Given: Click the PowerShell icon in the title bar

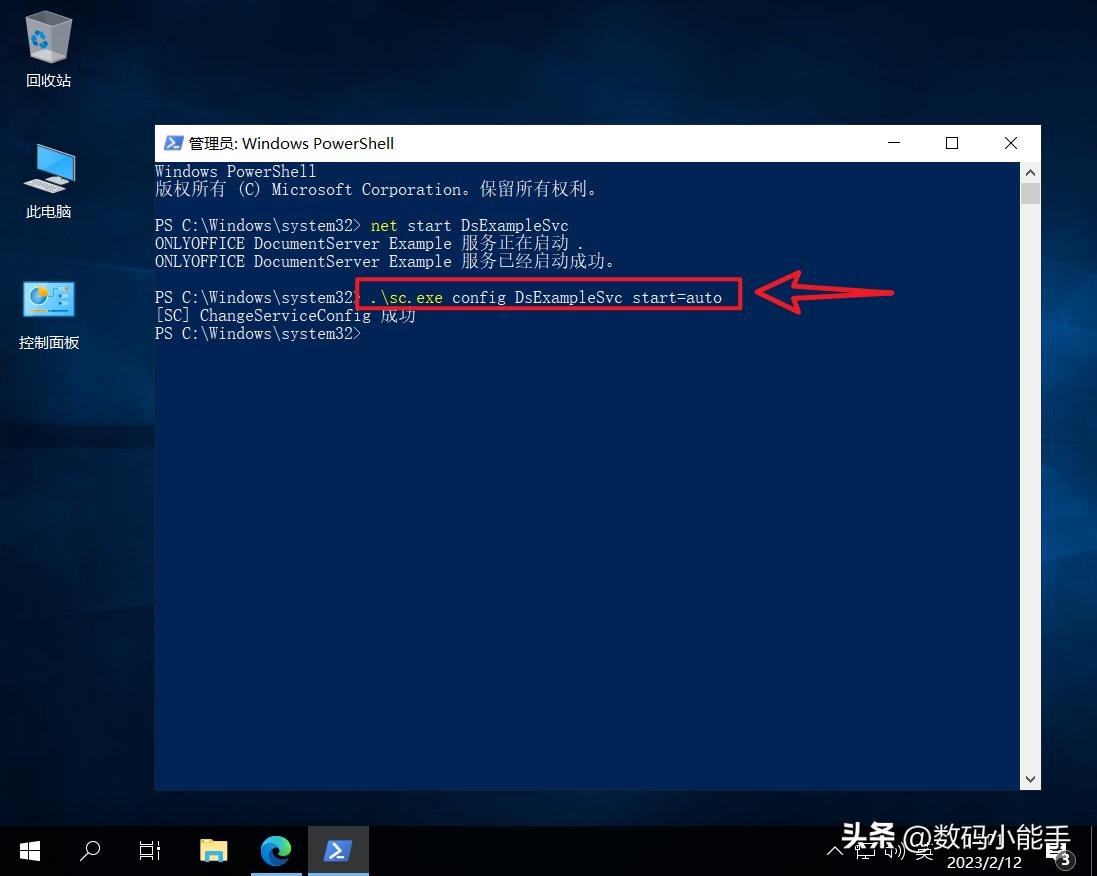Looking at the screenshot, I should [x=173, y=143].
